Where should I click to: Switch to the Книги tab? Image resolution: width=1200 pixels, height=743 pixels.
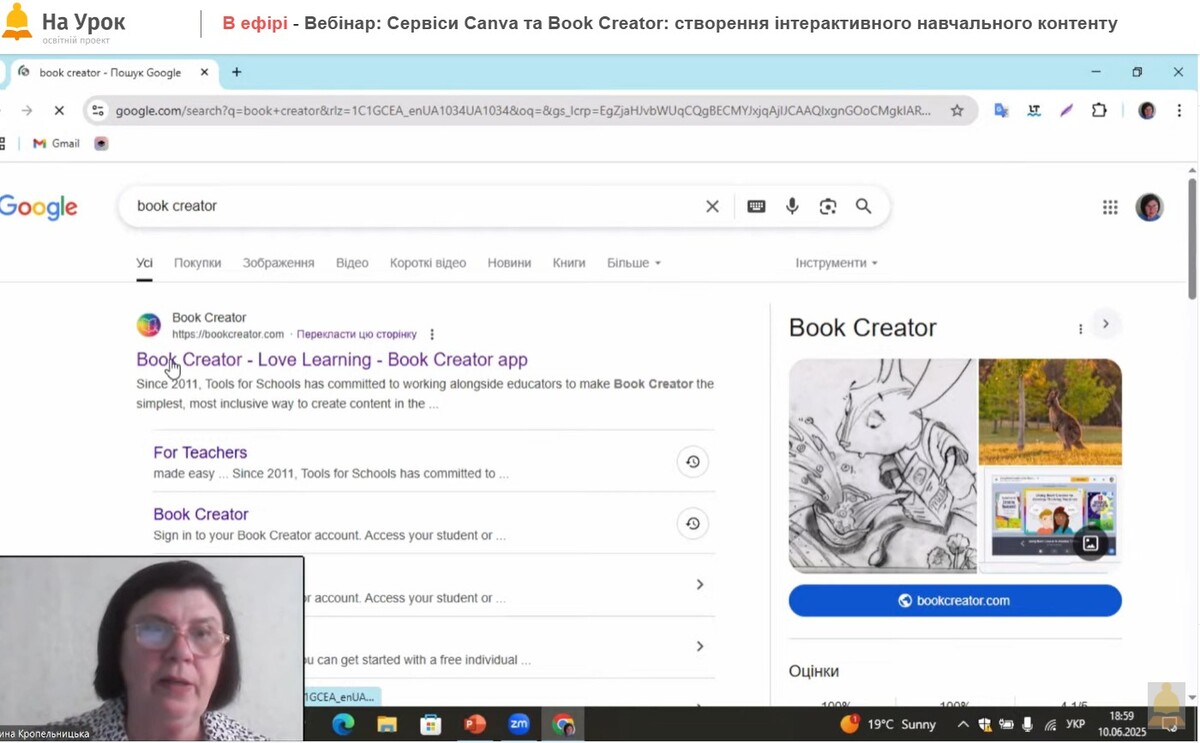coord(569,263)
